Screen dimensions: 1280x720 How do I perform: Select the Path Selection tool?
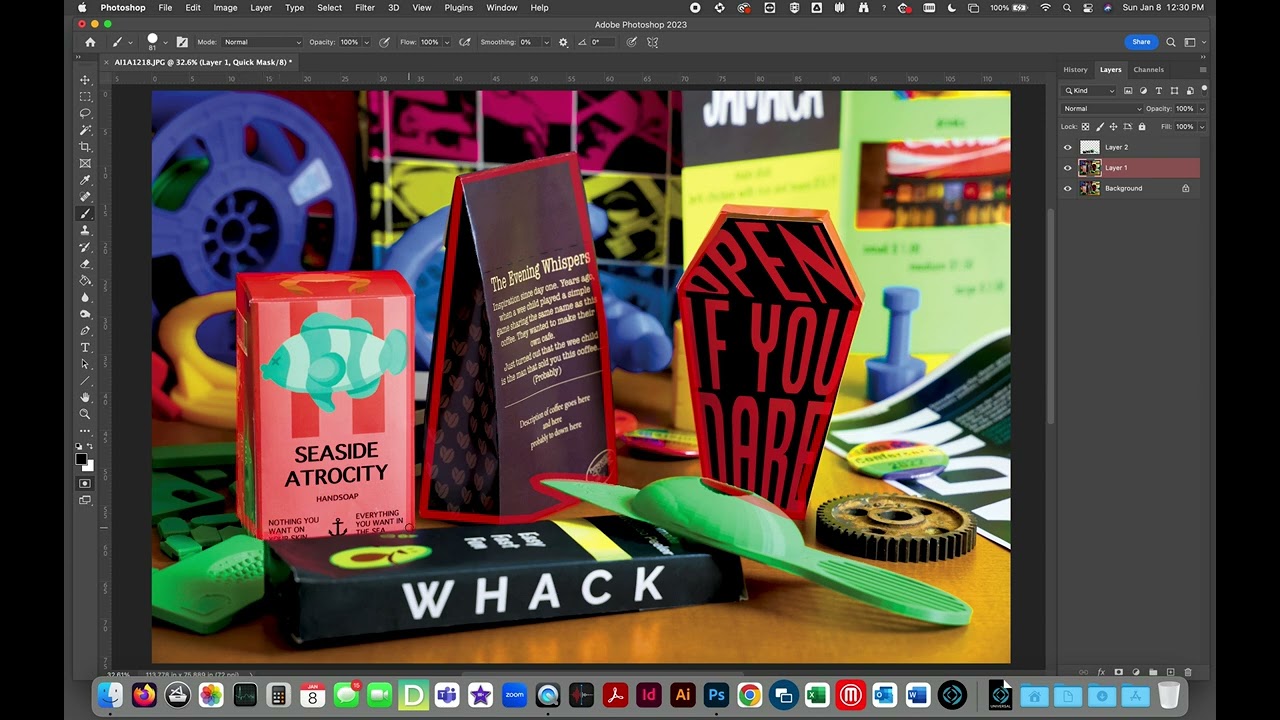[x=85, y=364]
